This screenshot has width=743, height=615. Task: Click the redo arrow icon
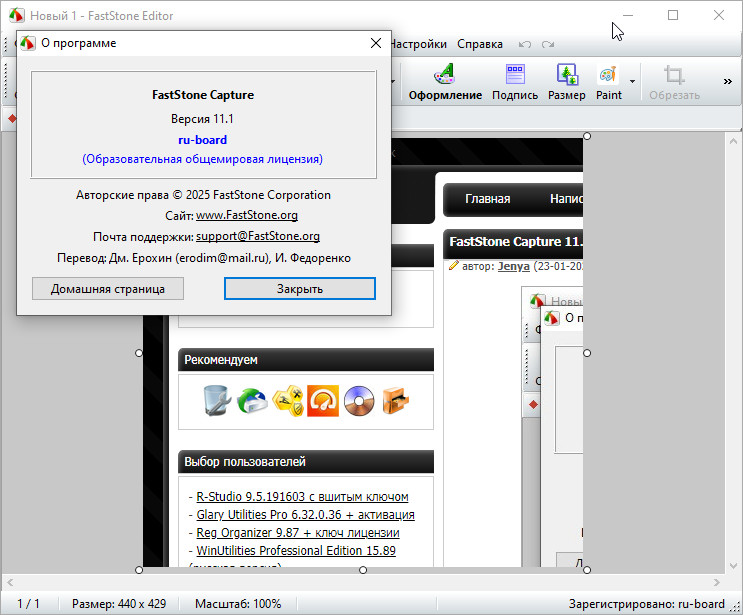[x=548, y=45]
